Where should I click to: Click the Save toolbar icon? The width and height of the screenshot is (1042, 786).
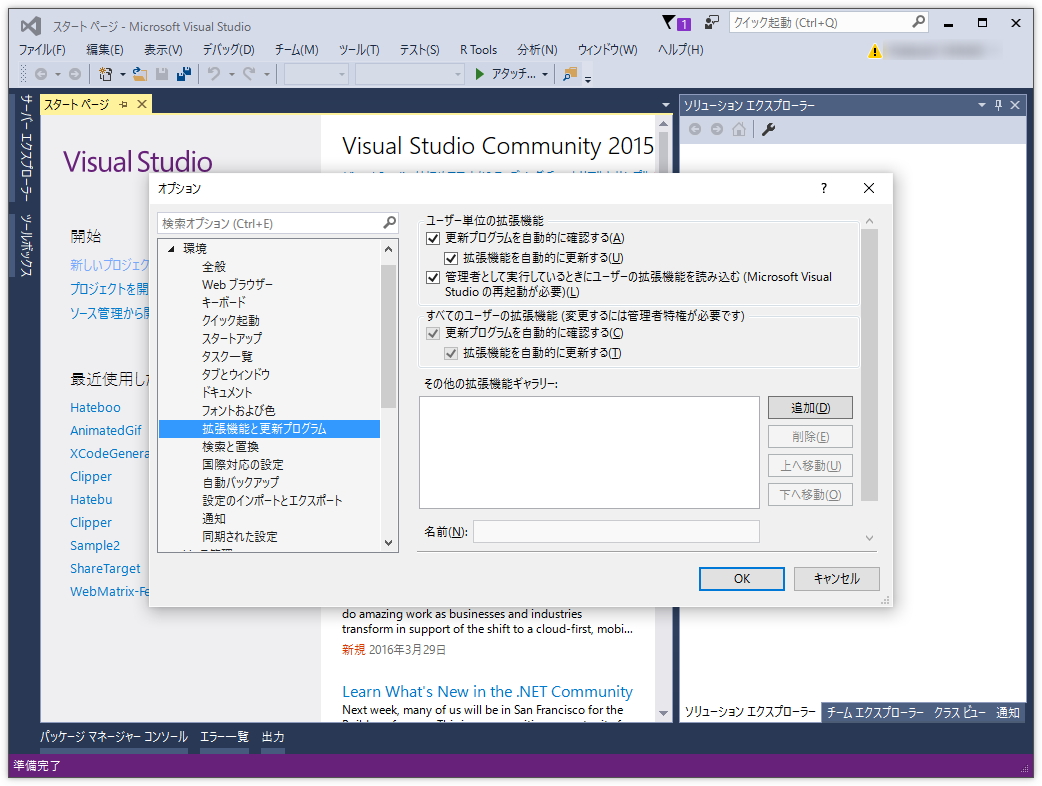tap(161, 74)
